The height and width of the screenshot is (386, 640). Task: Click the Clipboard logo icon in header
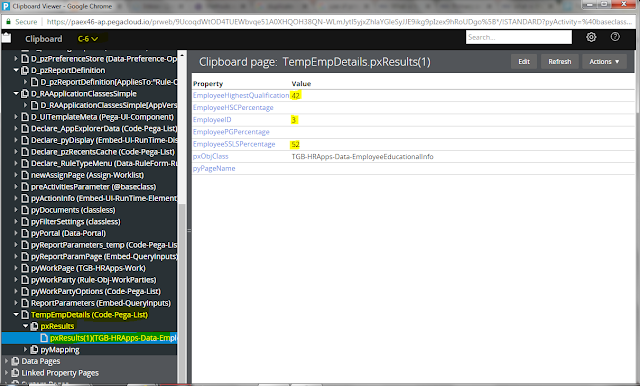[7, 38]
